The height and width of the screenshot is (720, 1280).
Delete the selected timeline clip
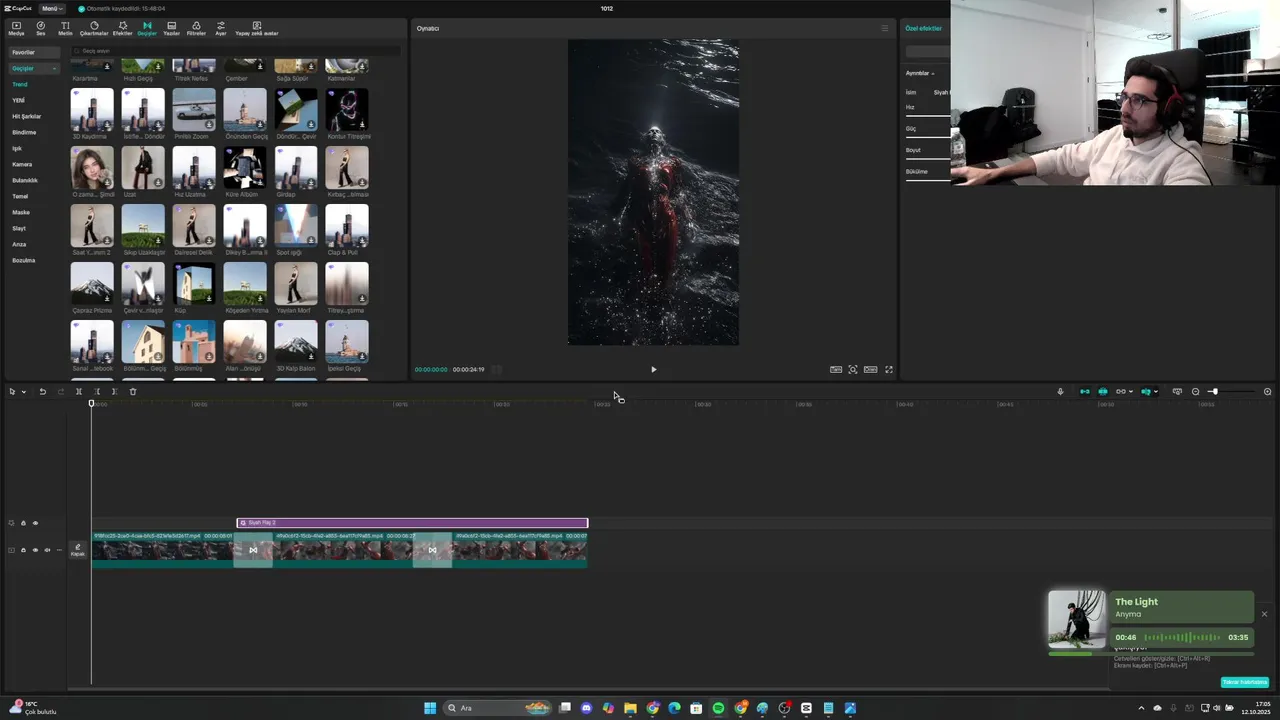(133, 392)
